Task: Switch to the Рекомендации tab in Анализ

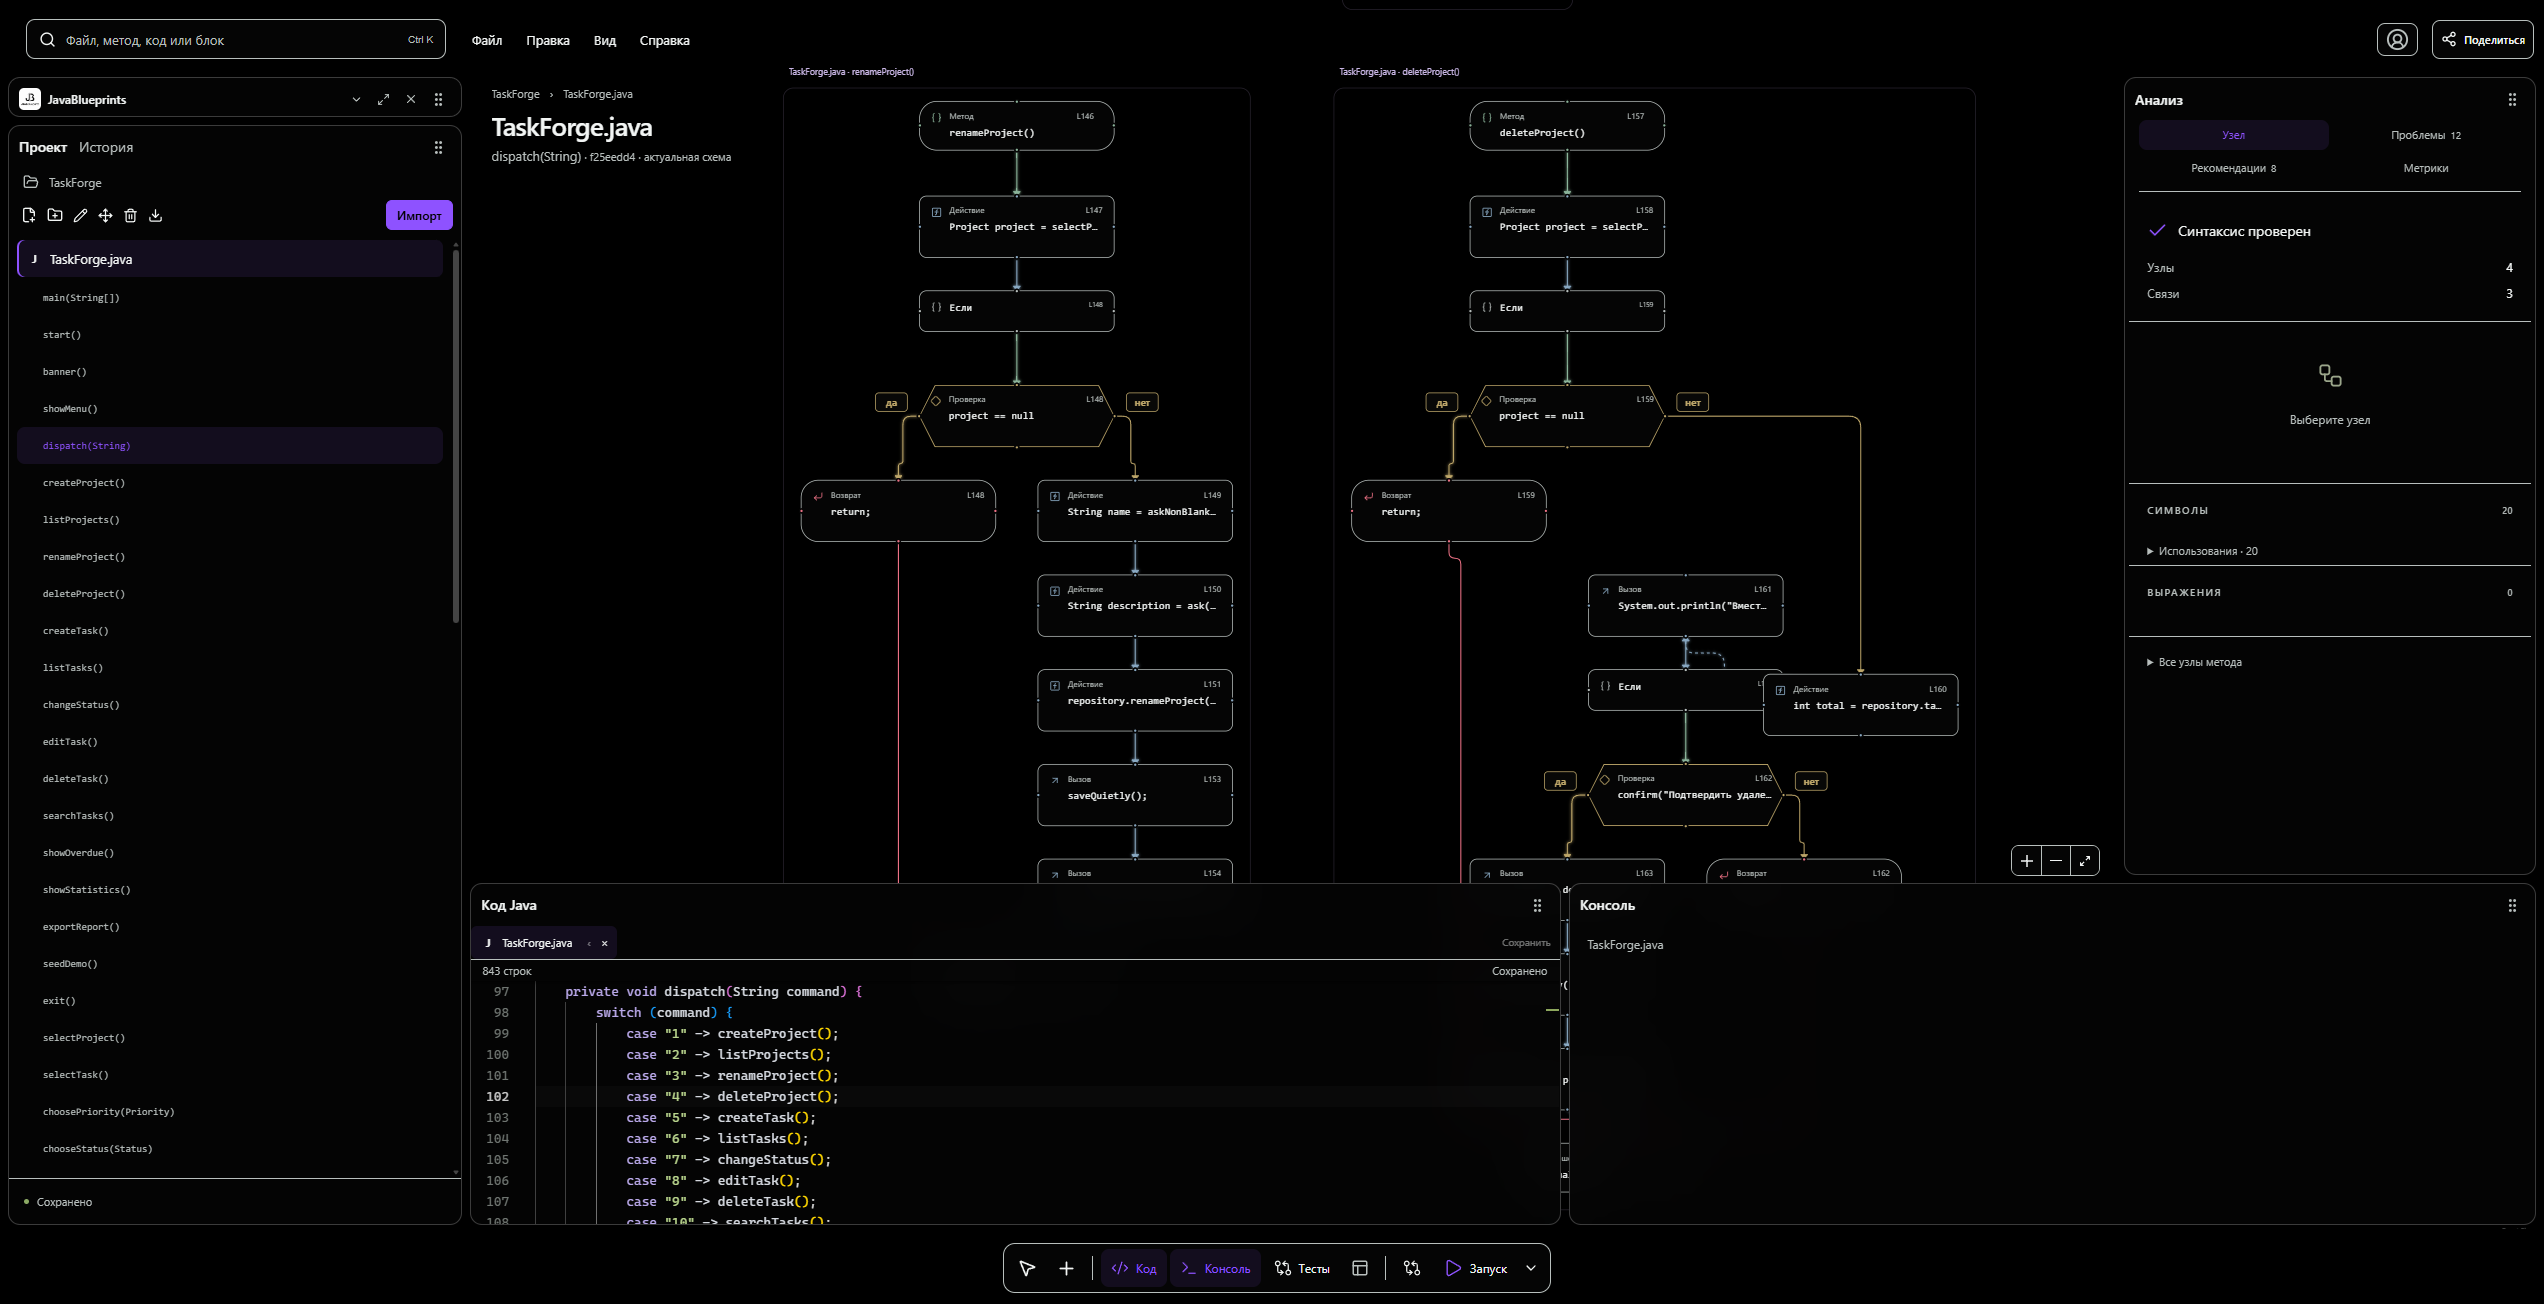Action: coord(2233,168)
